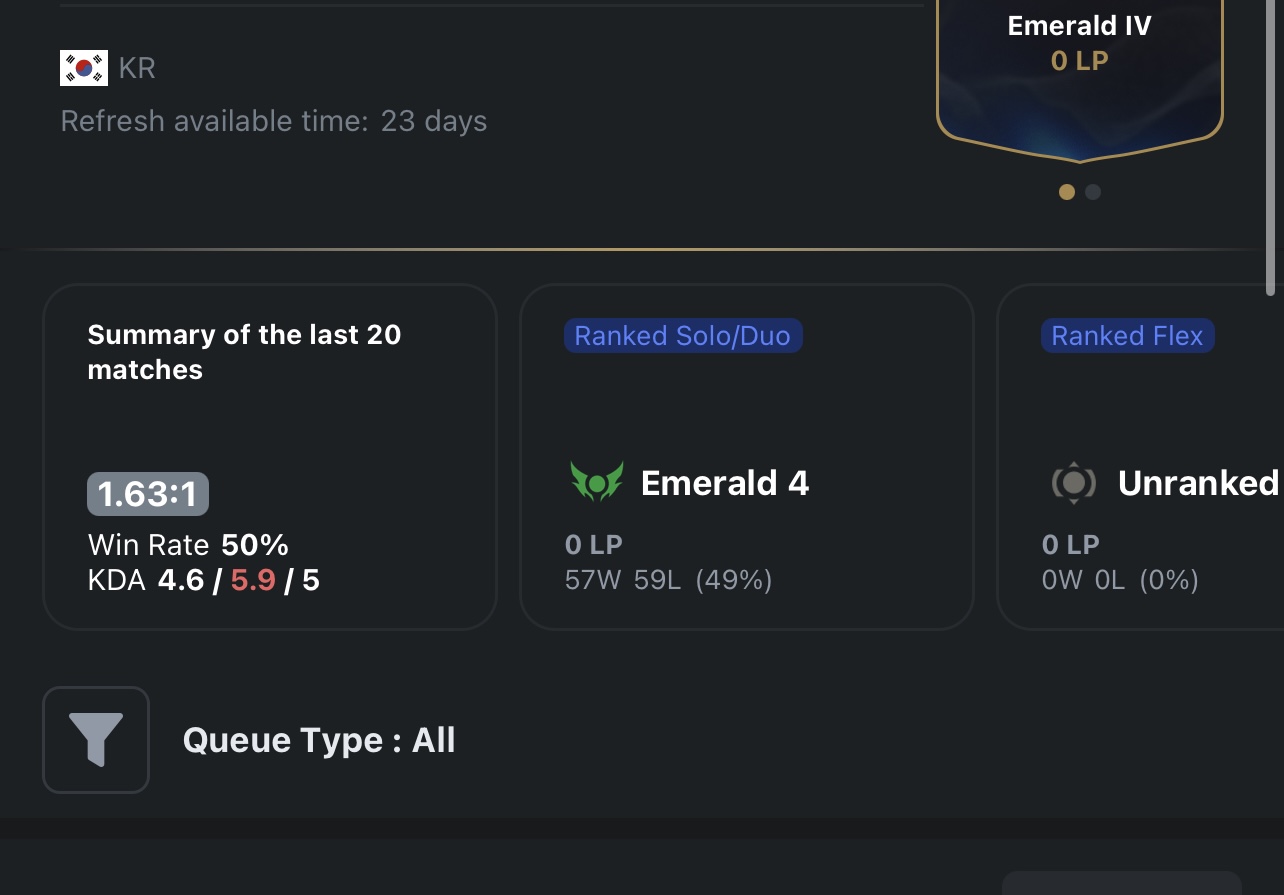The height and width of the screenshot is (895, 1284).
Task: Click the grey Unranked emblem icon
Action: [x=1074, y=483]
